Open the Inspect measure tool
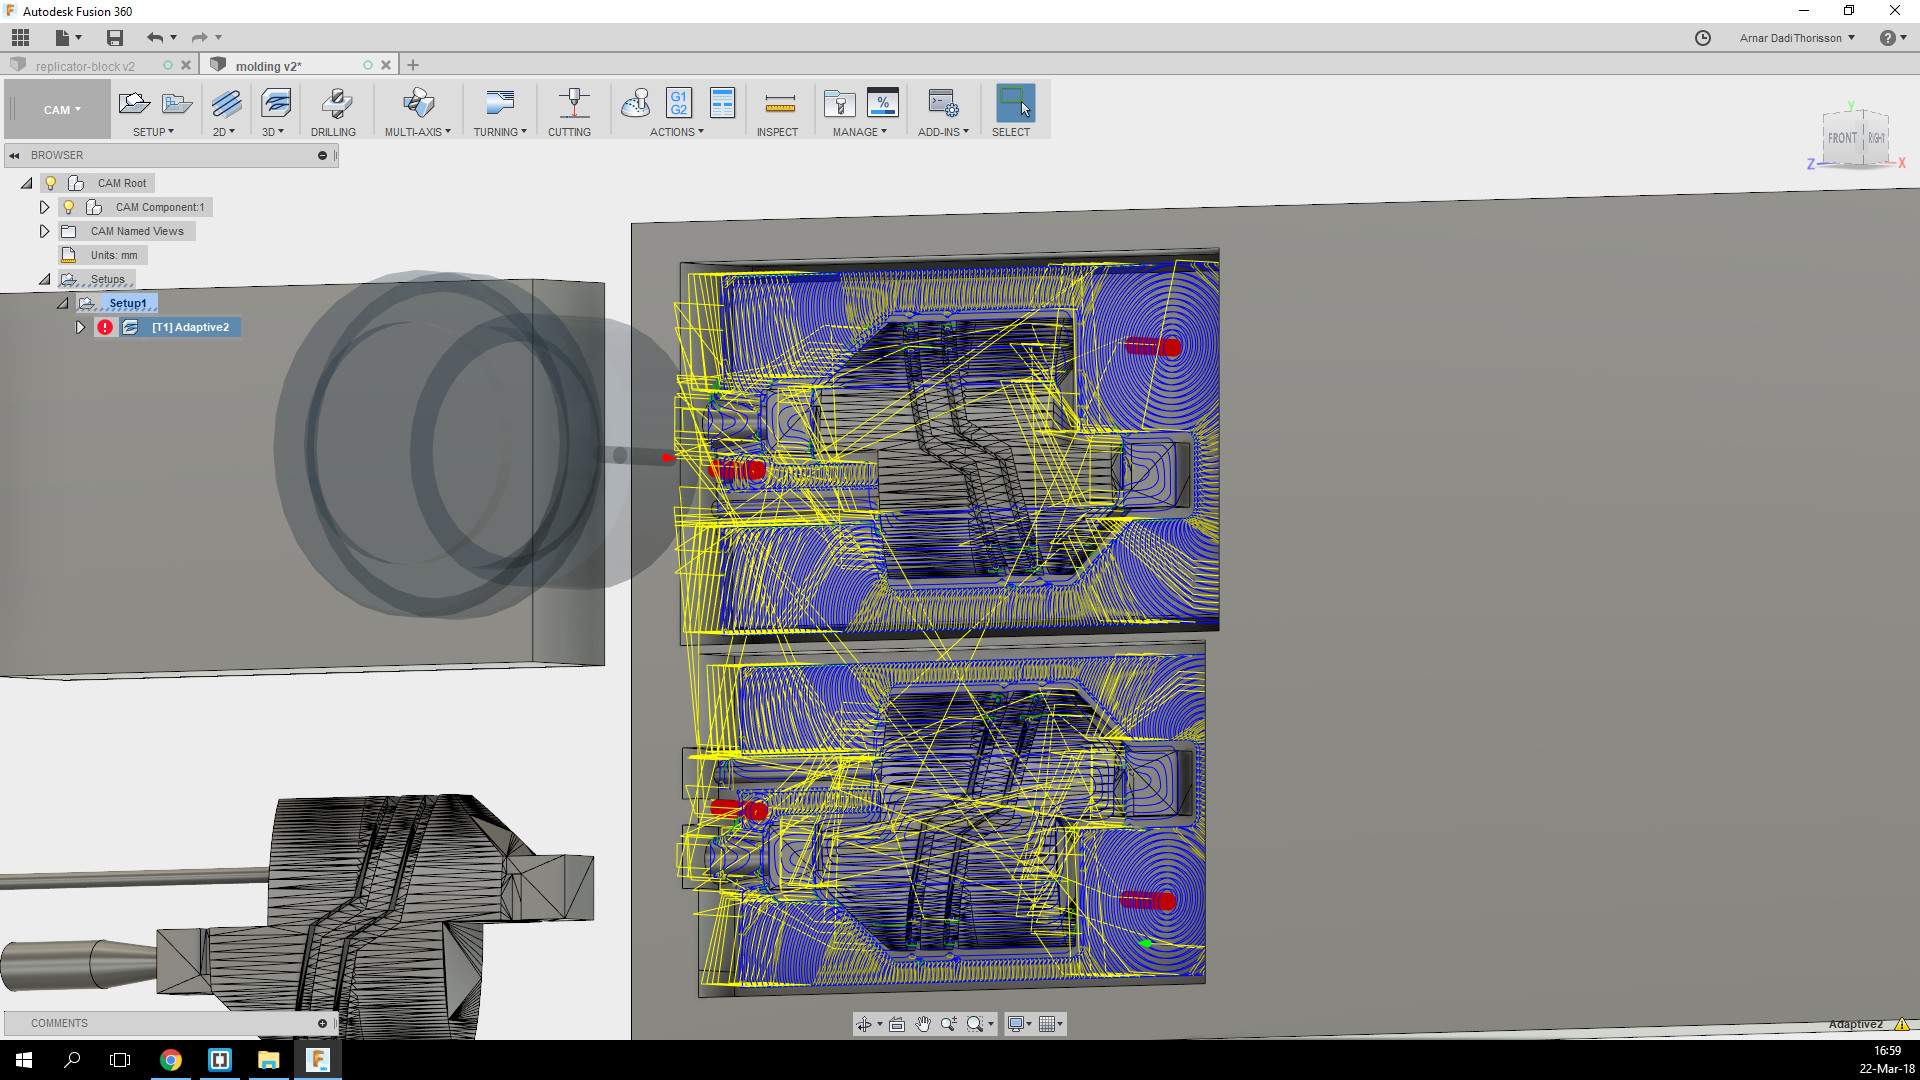The image size is (1920, 1080). [779, 104]
